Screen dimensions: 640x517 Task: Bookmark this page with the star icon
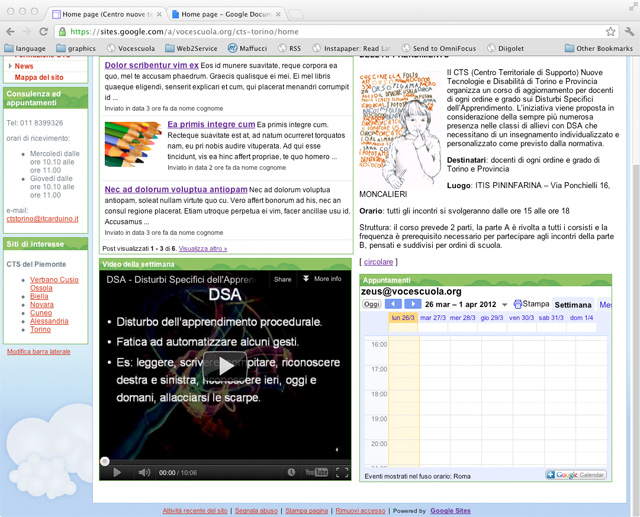click(603, 32)
